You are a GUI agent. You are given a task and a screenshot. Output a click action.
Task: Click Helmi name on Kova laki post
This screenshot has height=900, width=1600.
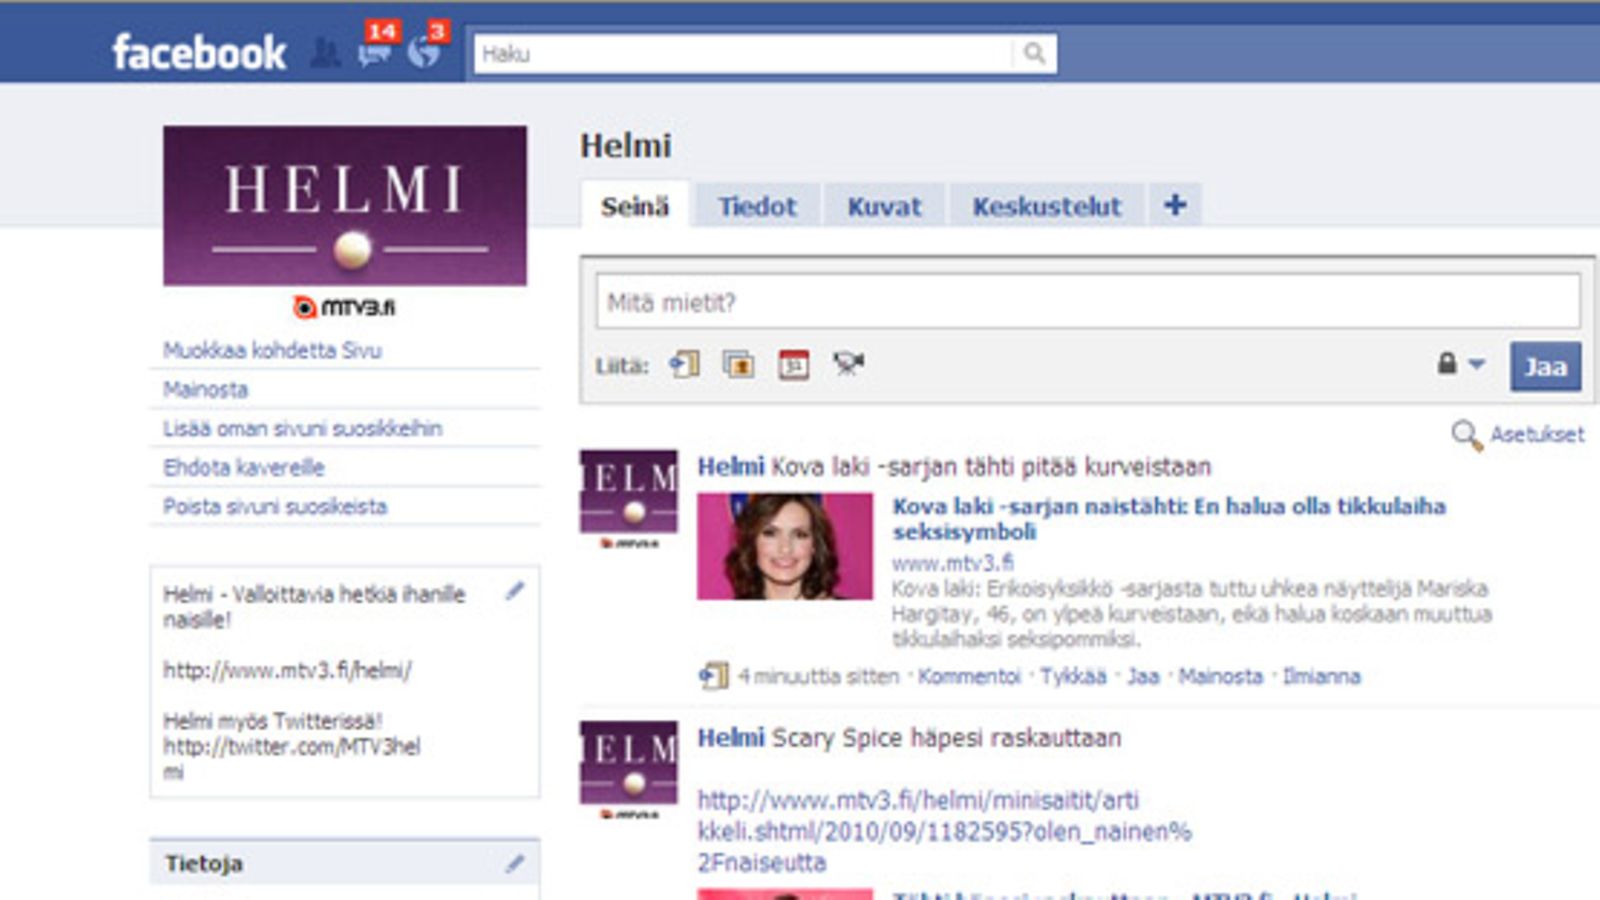pos(731,466)
